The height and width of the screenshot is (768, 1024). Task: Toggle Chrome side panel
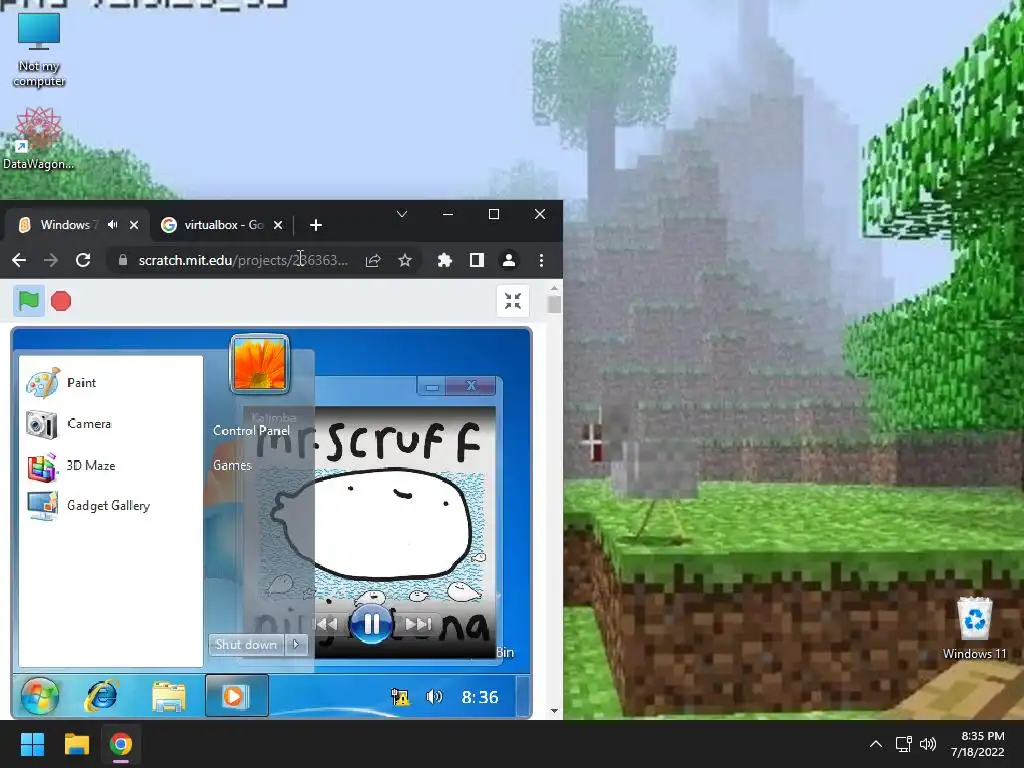[477, 260]
